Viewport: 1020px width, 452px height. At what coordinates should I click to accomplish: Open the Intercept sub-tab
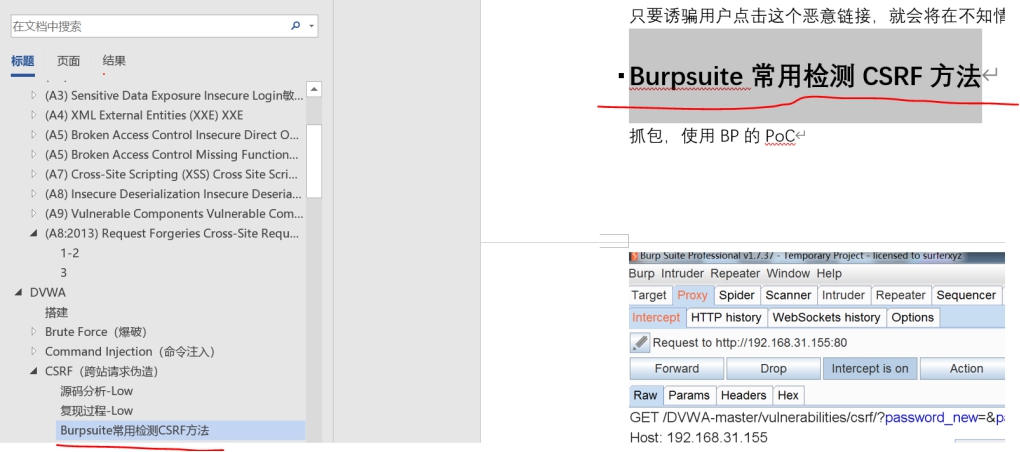coord(656,317)
